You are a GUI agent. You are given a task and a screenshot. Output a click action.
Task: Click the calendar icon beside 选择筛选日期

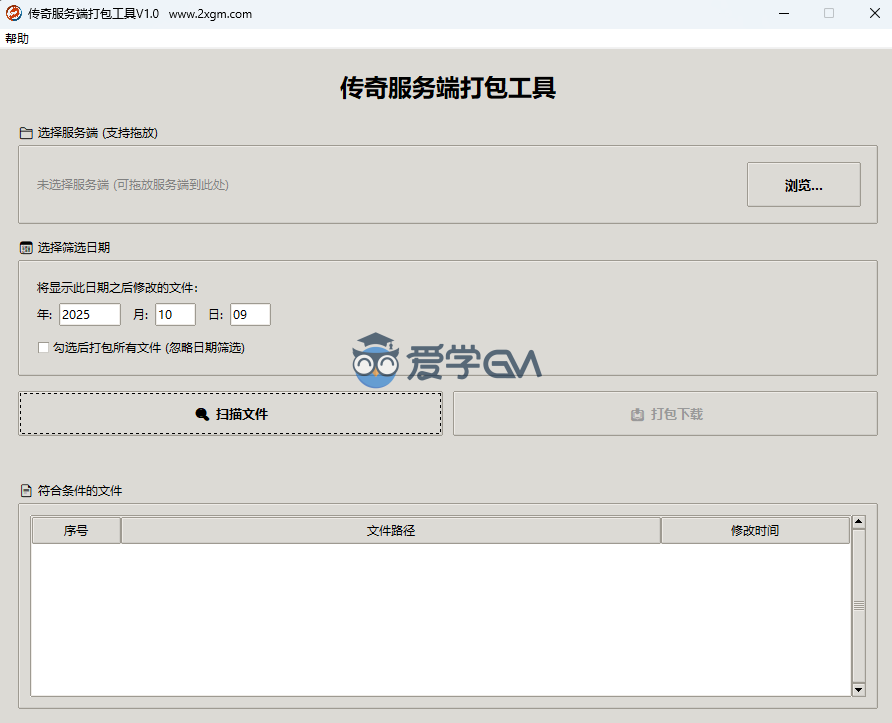tap(26, 248)
